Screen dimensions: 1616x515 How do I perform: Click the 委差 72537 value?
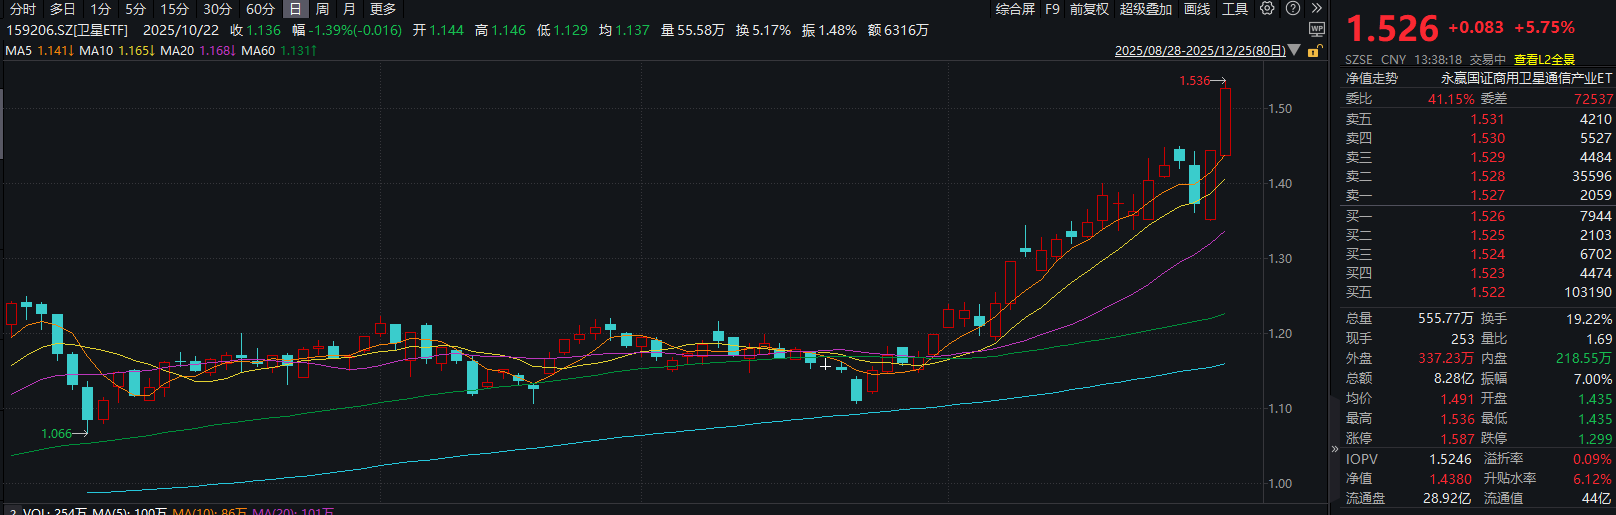coord(1593,99)
